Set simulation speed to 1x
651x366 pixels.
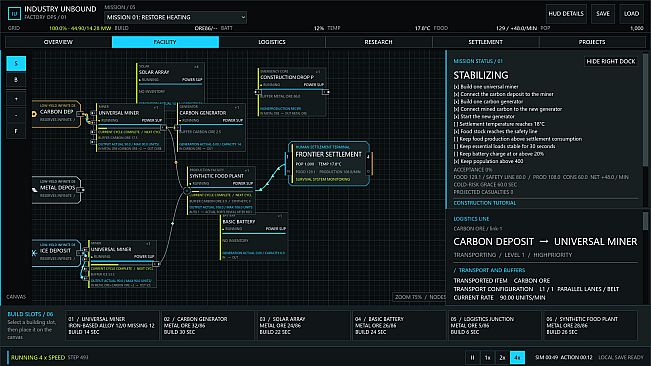[487, 357]
